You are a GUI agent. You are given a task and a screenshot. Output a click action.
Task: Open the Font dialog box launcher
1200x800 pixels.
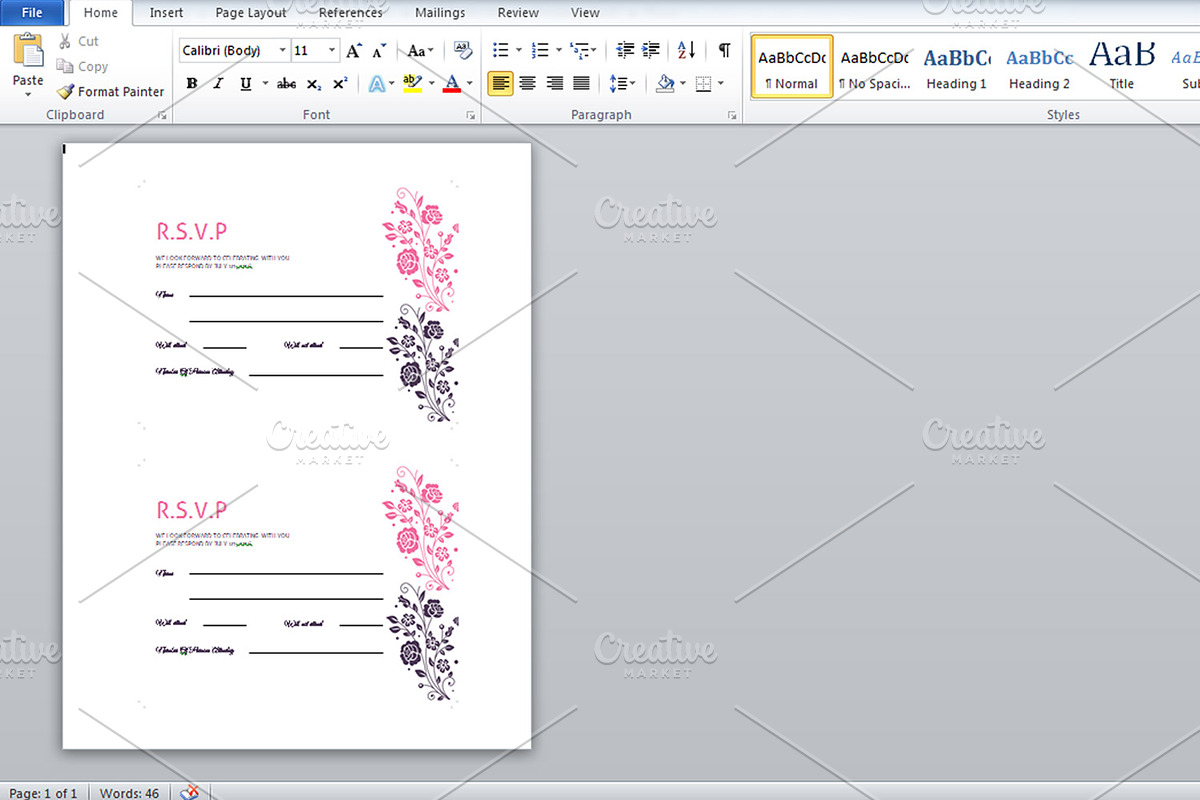point(470,116)
